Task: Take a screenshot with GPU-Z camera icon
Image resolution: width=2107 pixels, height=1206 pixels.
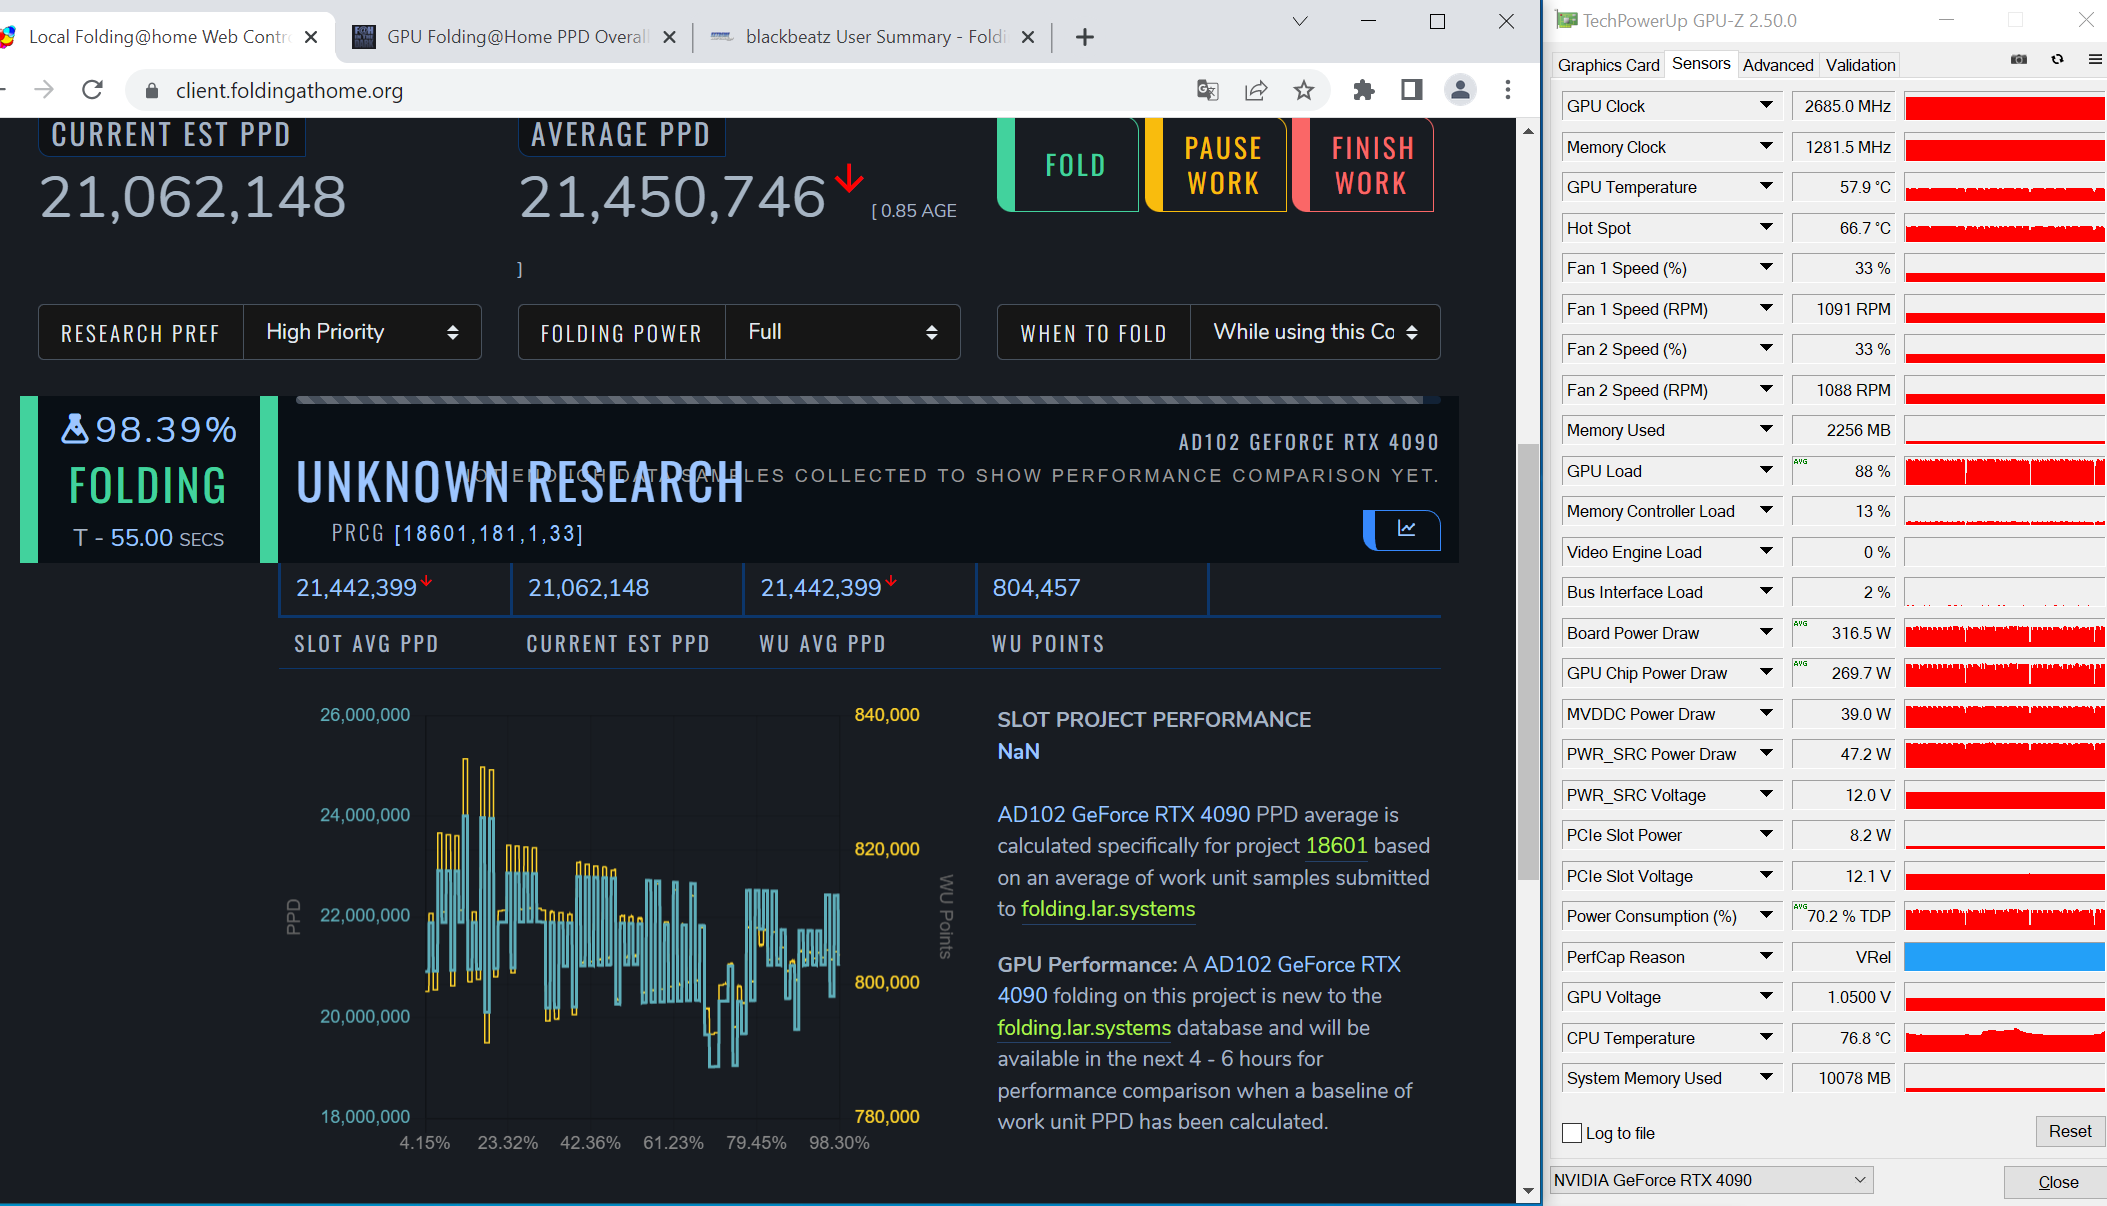Action: pyautogui.click(x=2019, y=60)
